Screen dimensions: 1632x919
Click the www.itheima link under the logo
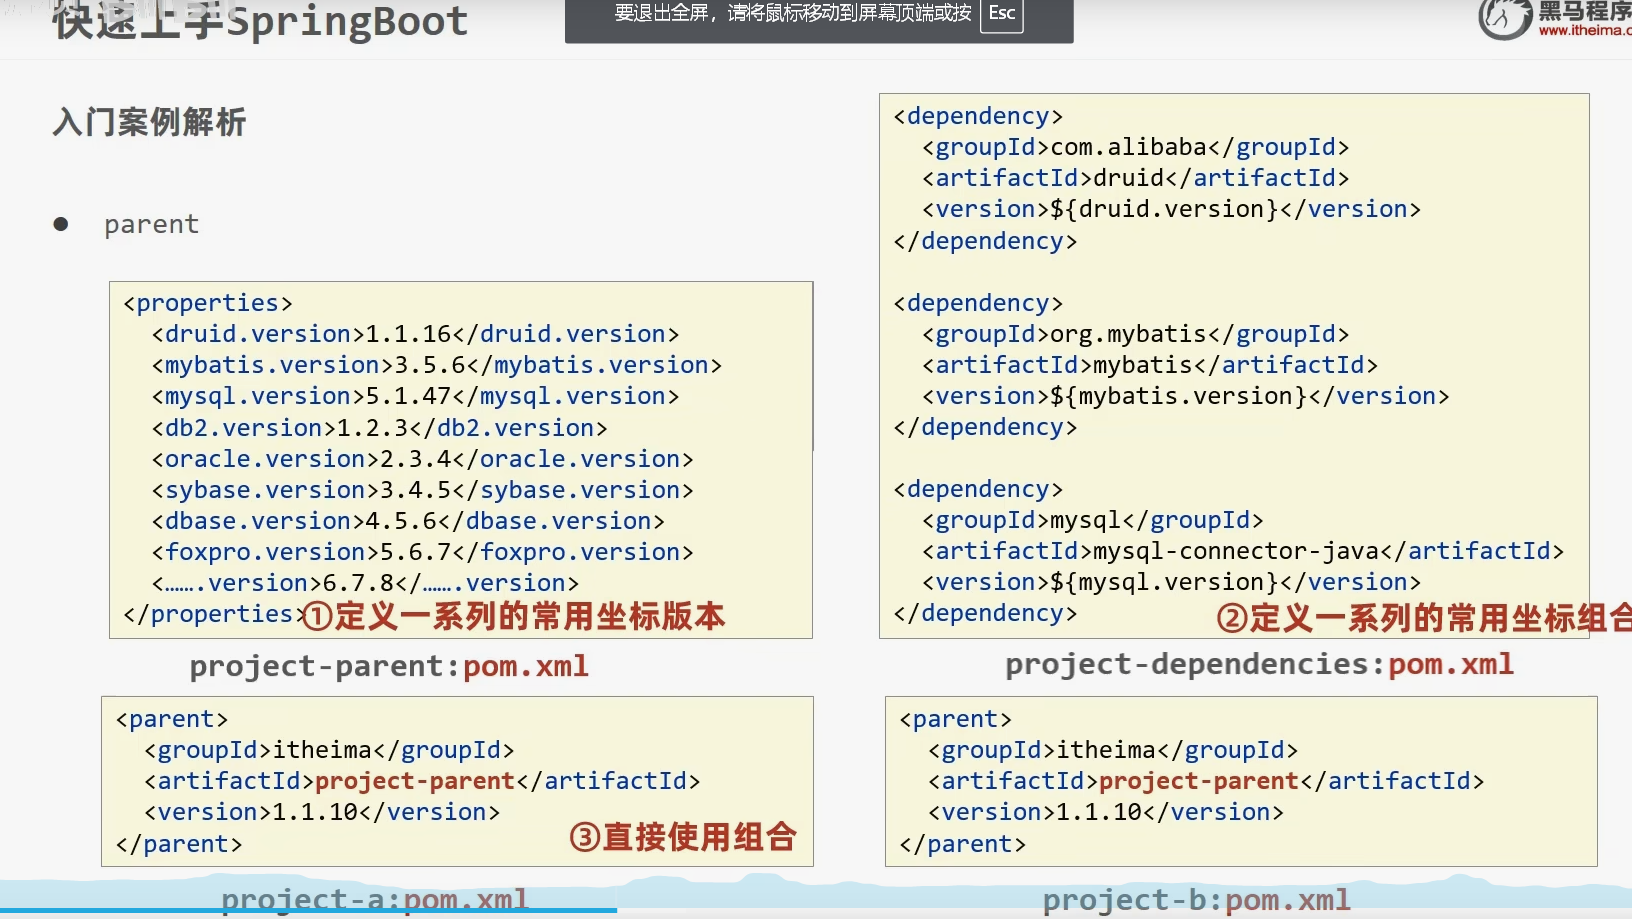1585,31
